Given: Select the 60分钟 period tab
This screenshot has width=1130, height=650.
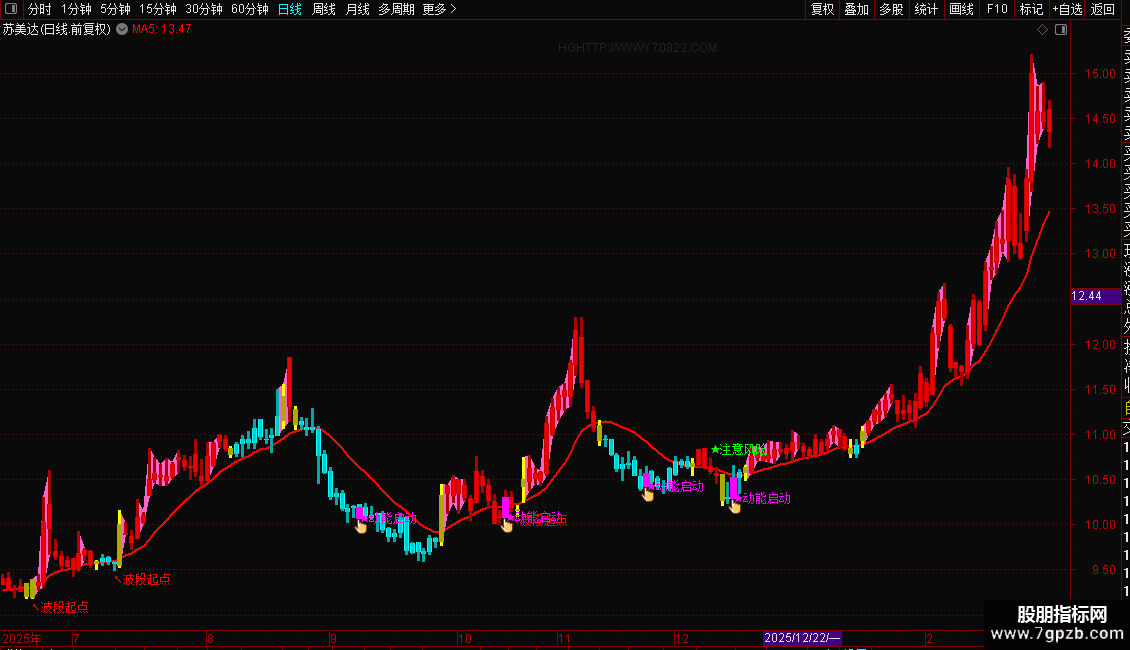Looking at the screenshot, I should pyautogui.click(x=250, y=9).
